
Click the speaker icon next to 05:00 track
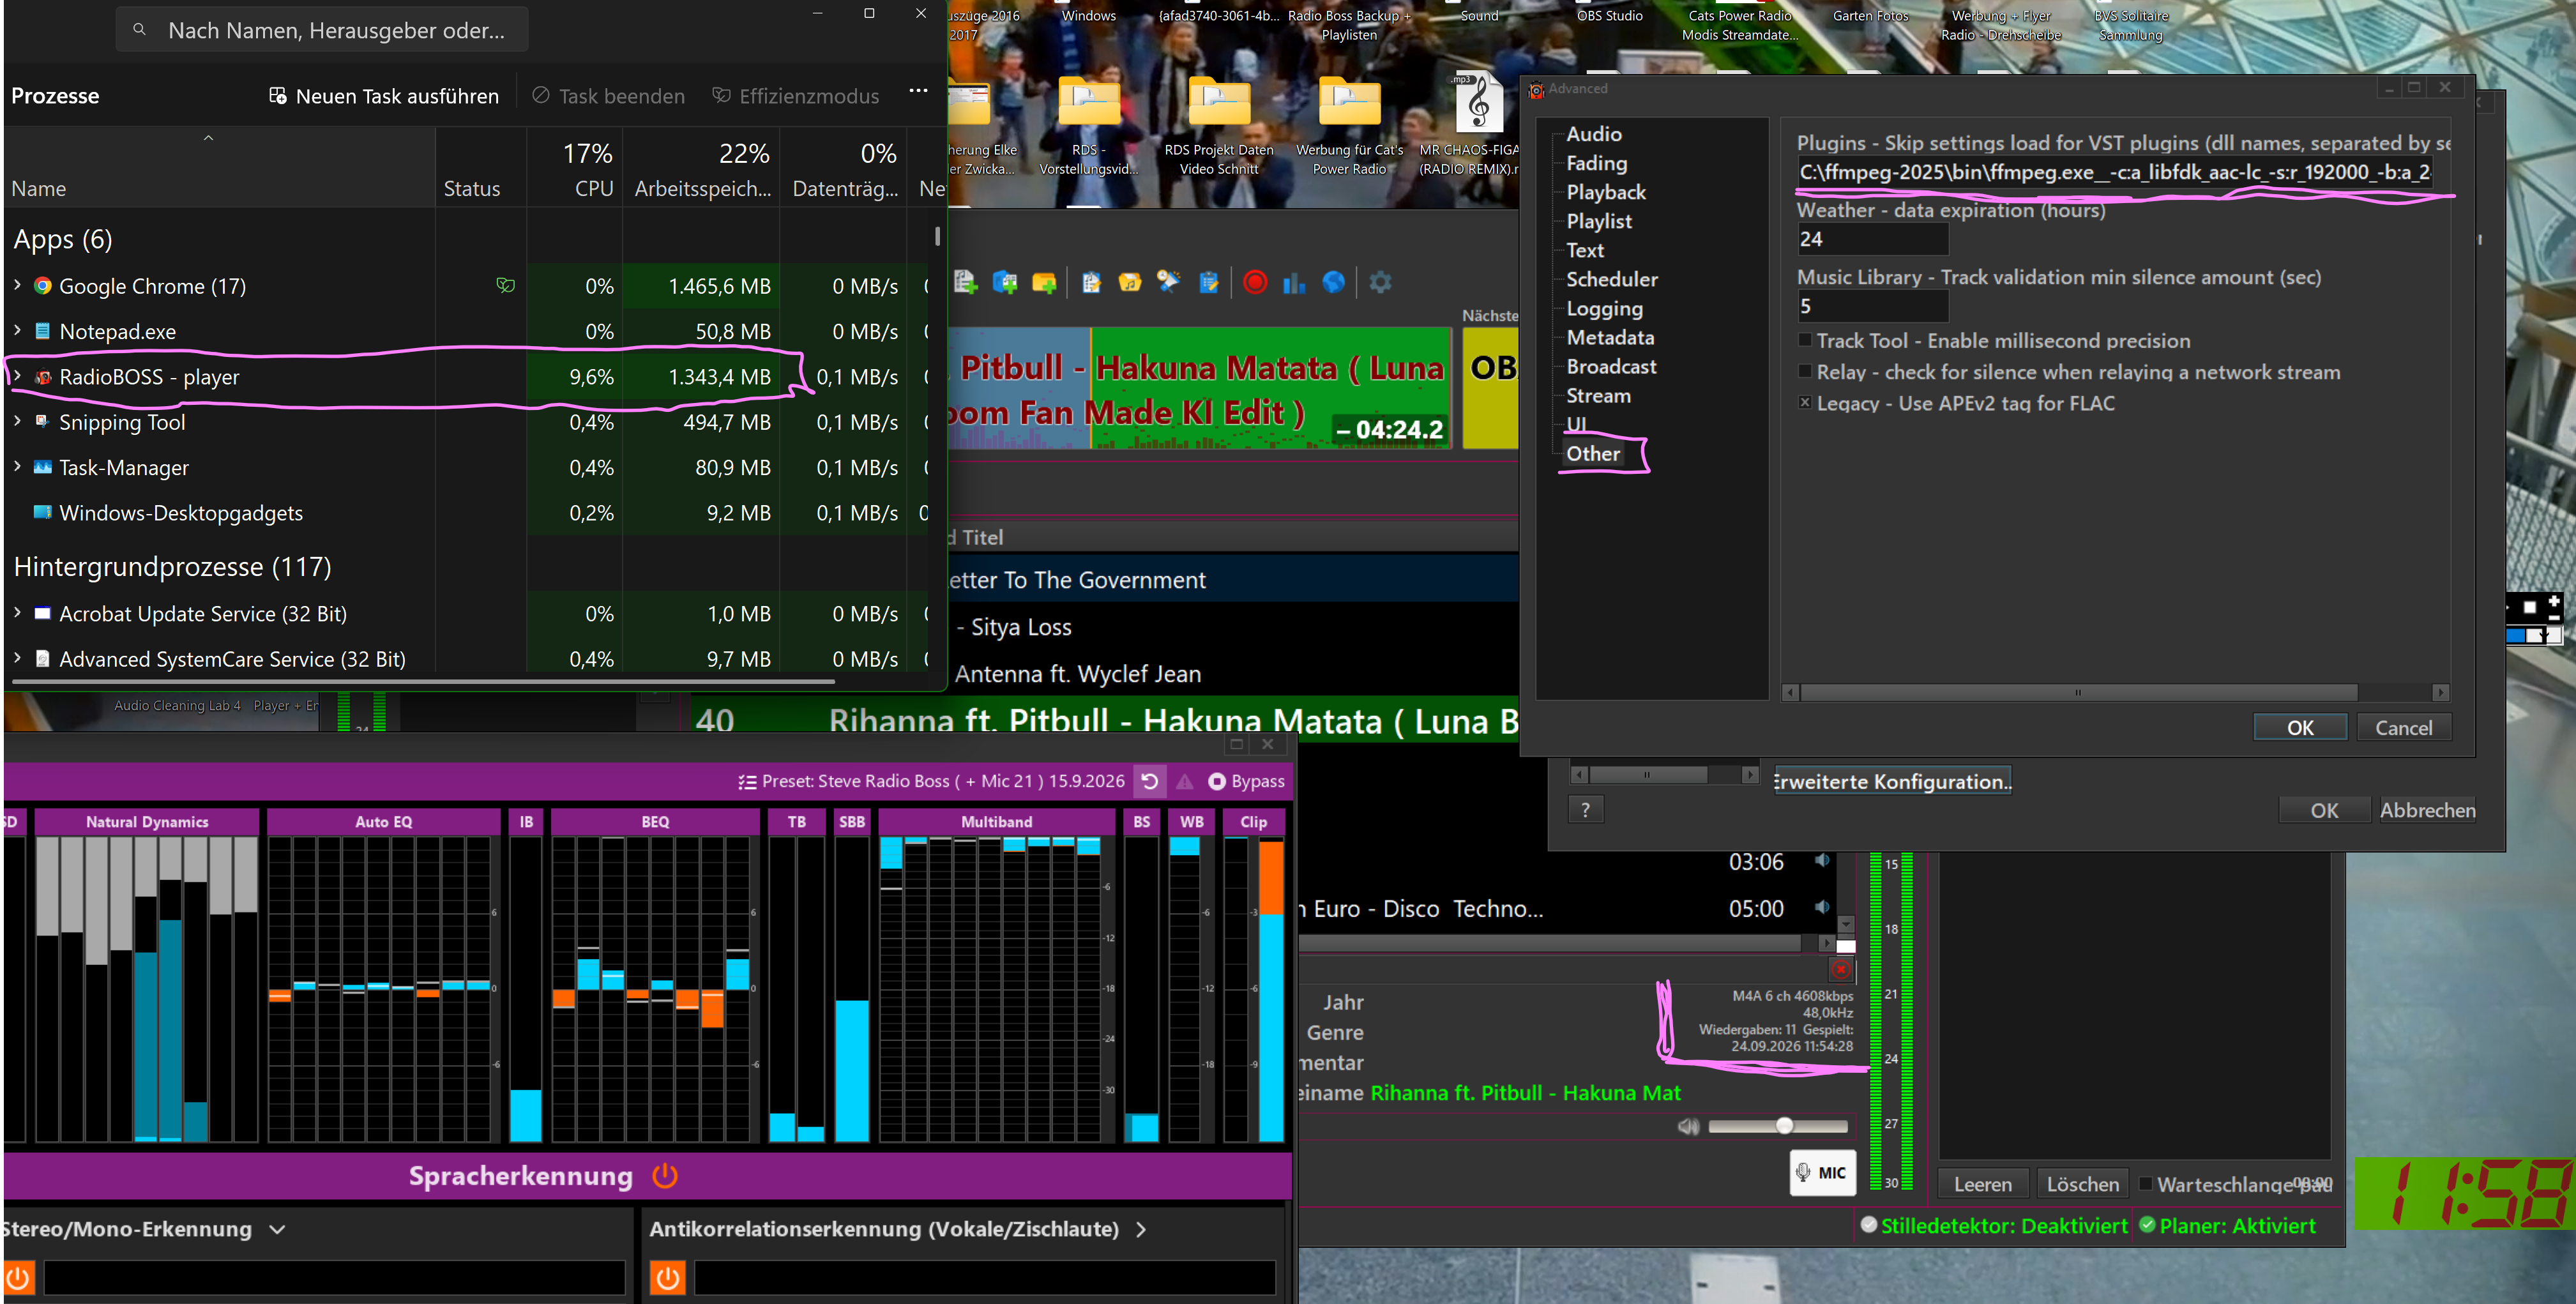pyautogui.click(x=1822, y=907)
